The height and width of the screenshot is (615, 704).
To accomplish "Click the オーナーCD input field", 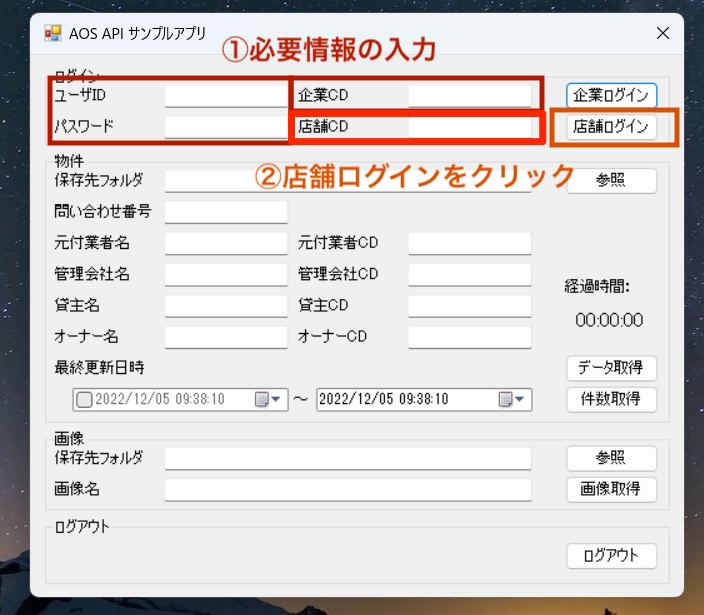I will pos(470,337).
